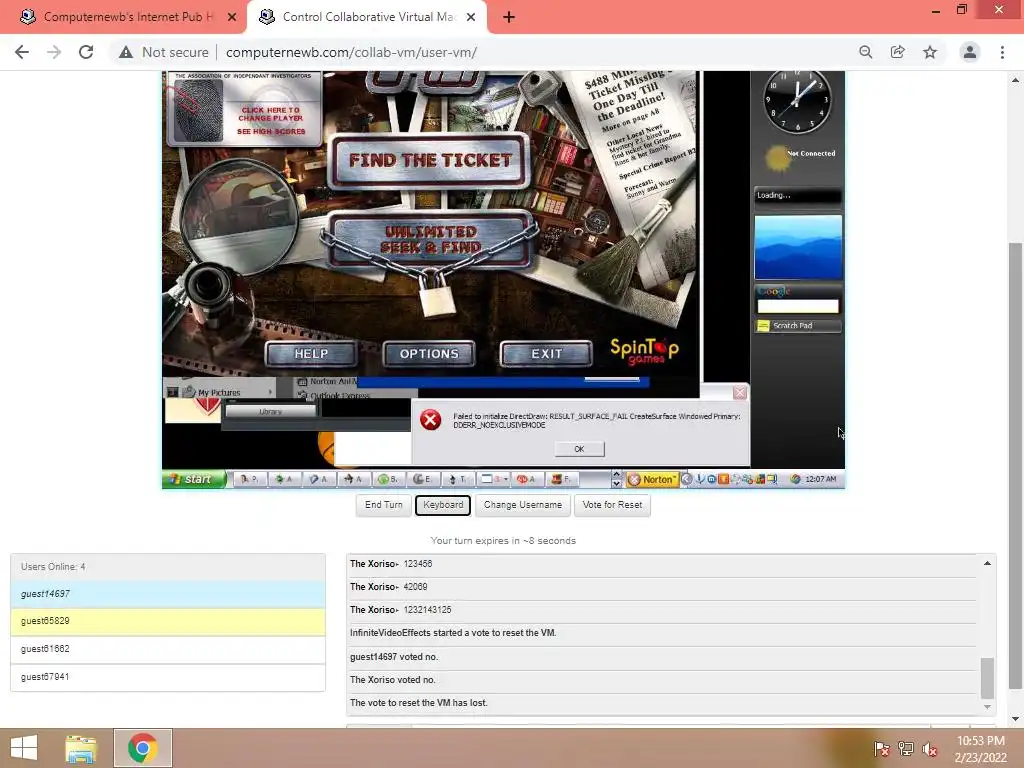The width and height of the screenshot is (1024, 768).
Task: Reload the collab-vm page
Action: coord(86,52)
